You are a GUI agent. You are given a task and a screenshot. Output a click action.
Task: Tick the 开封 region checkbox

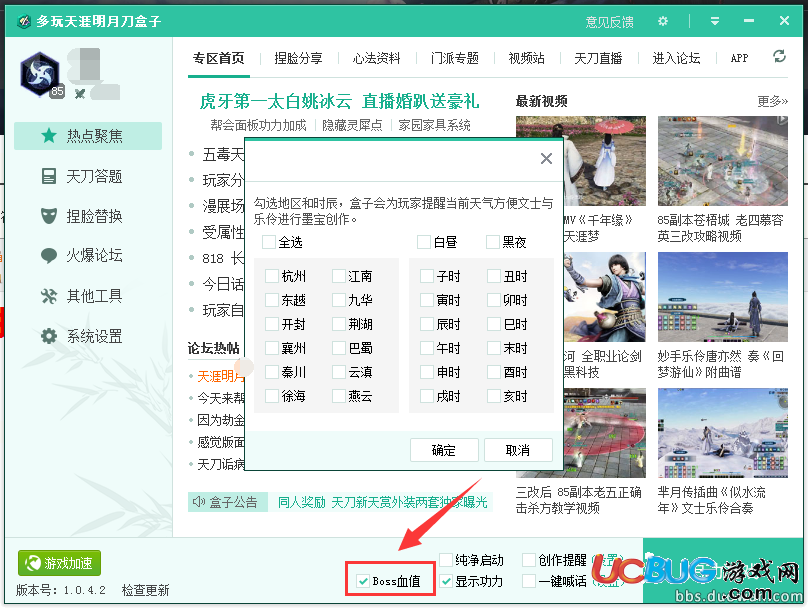(x=272, y=324)
